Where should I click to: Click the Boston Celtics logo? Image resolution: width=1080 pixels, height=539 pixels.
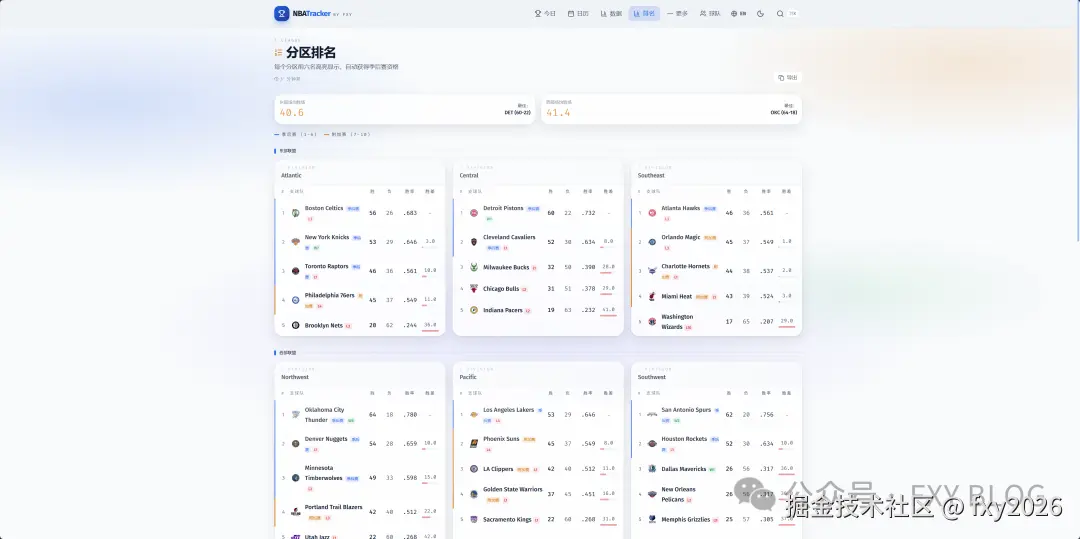[295, 213]
